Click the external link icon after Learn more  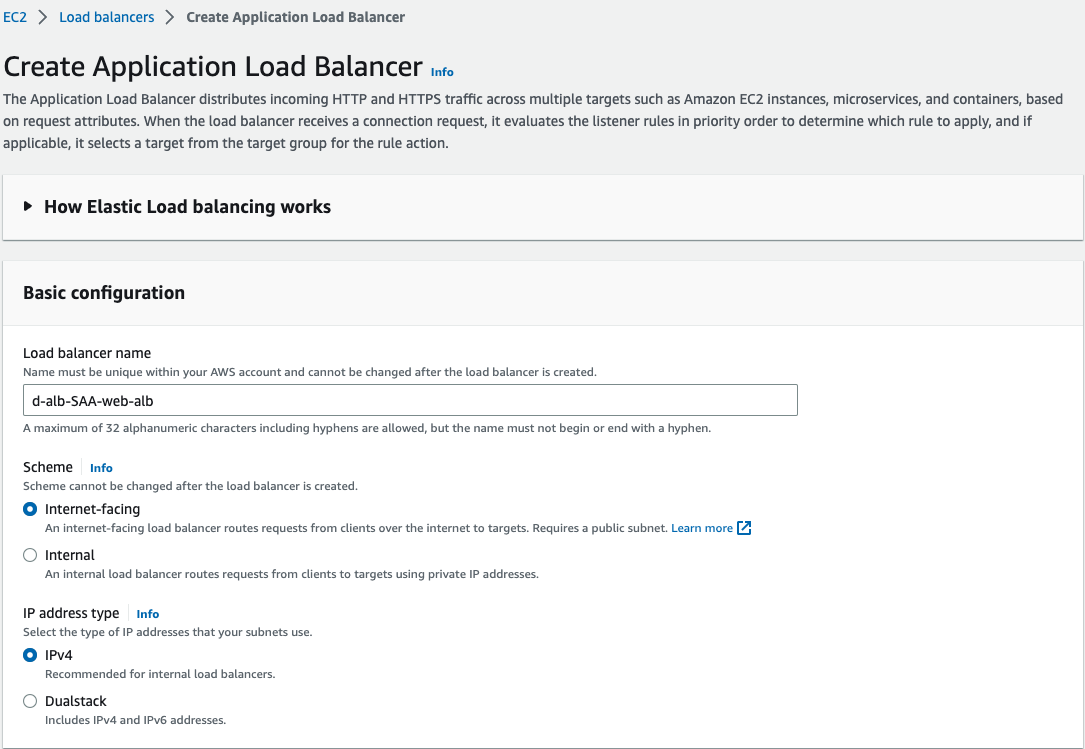coord(744,528)
